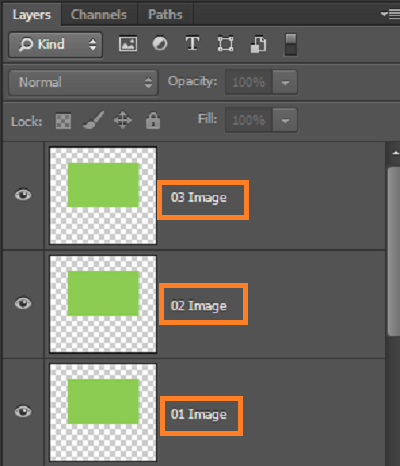Expand the Fill slider arrow
This screenshot has width=400, height=466.
pos(285,120)
